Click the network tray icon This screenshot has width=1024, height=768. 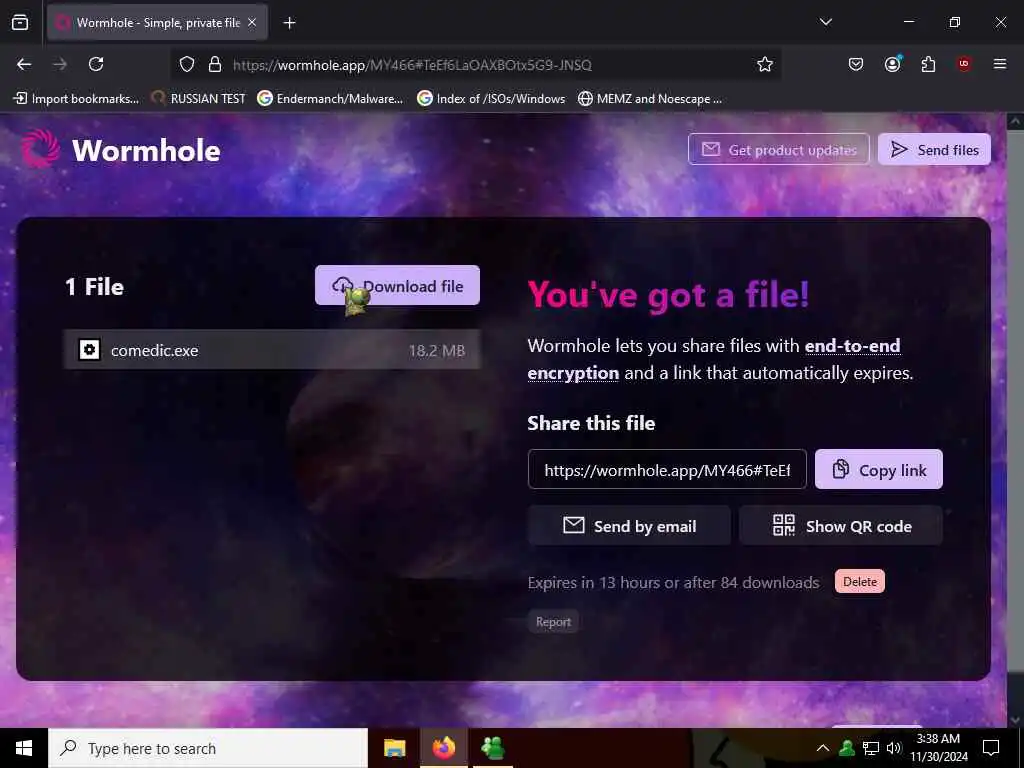pyautogui.click(x=871, y=748)
